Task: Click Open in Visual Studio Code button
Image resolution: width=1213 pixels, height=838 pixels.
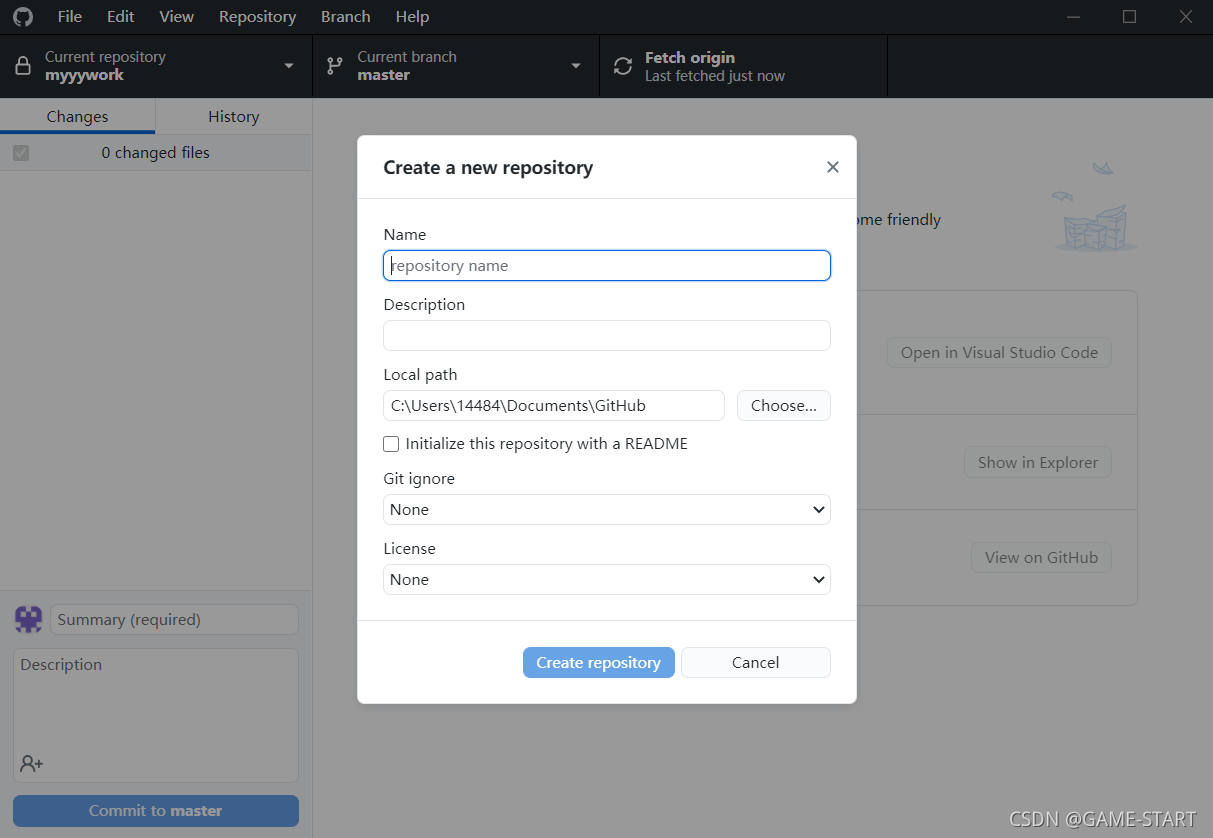Action: point(999,352)
